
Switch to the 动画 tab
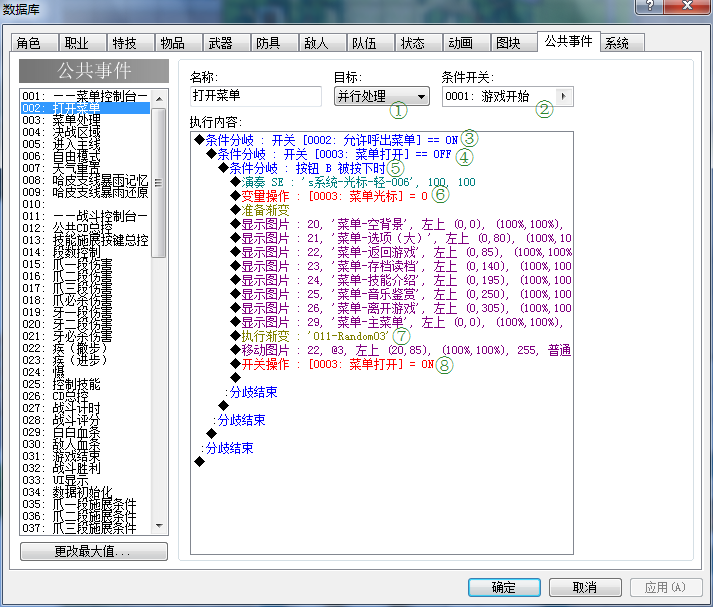[x=467, y=43]
